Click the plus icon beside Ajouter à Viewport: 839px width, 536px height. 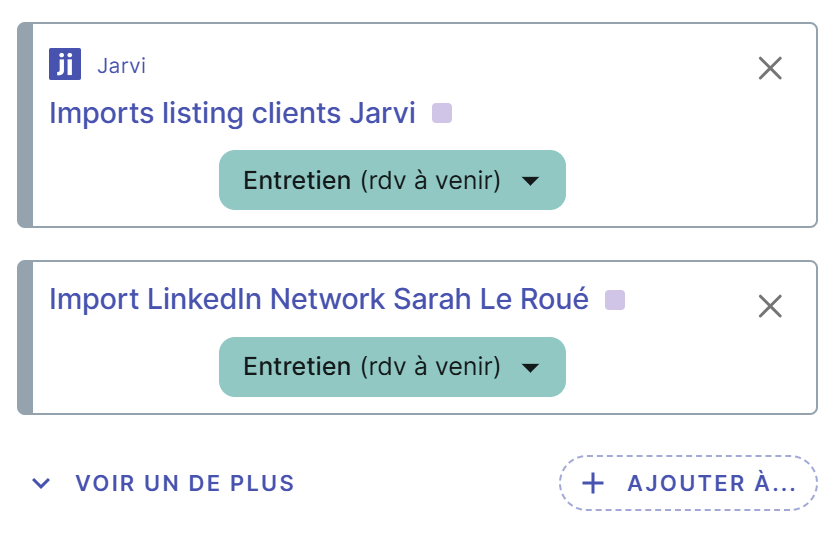click(x=593, y=484)
